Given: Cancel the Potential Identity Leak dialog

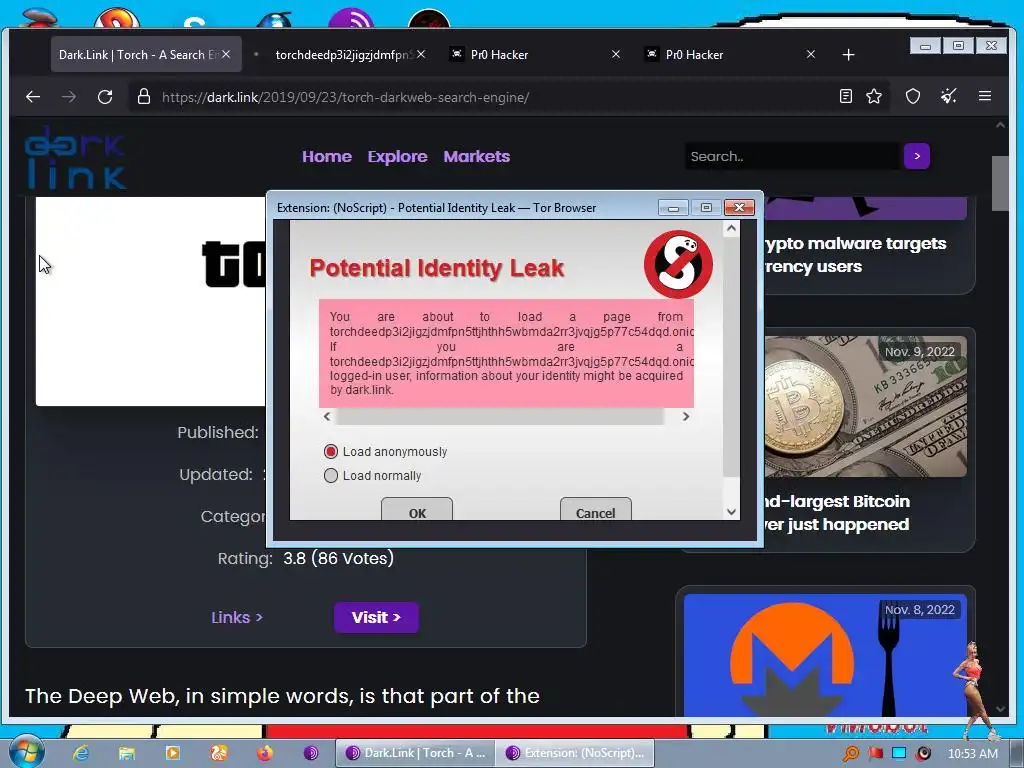Looking at the screenshot, I should coord(596,509).
